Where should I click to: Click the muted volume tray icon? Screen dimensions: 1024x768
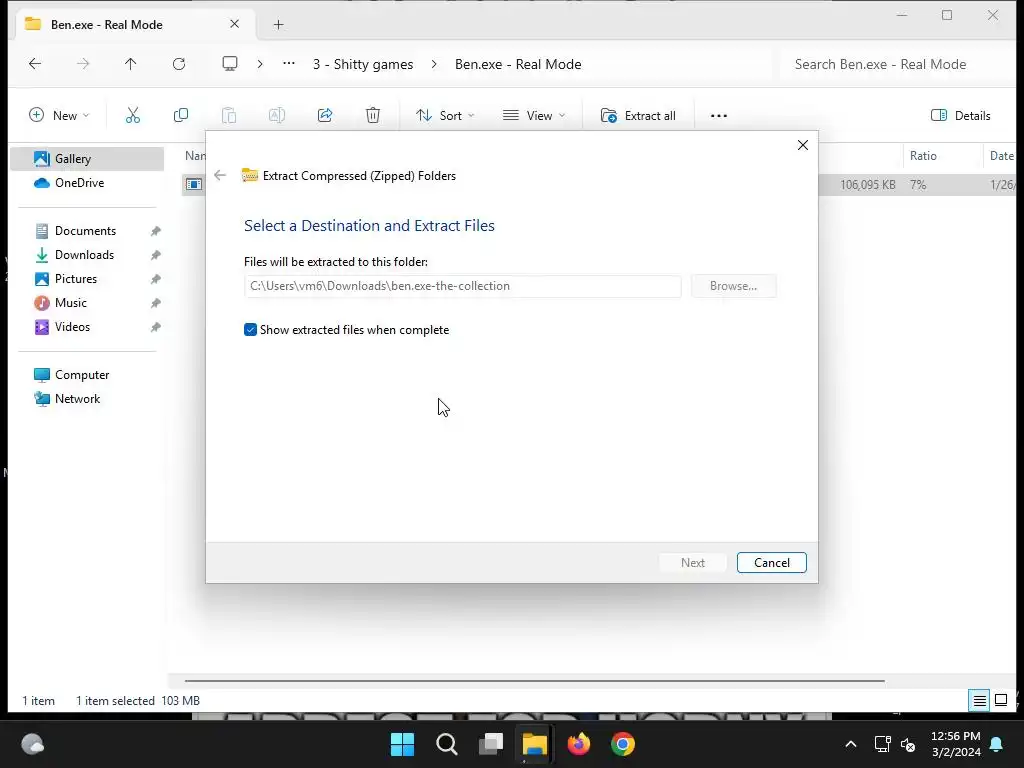point(908,744)
